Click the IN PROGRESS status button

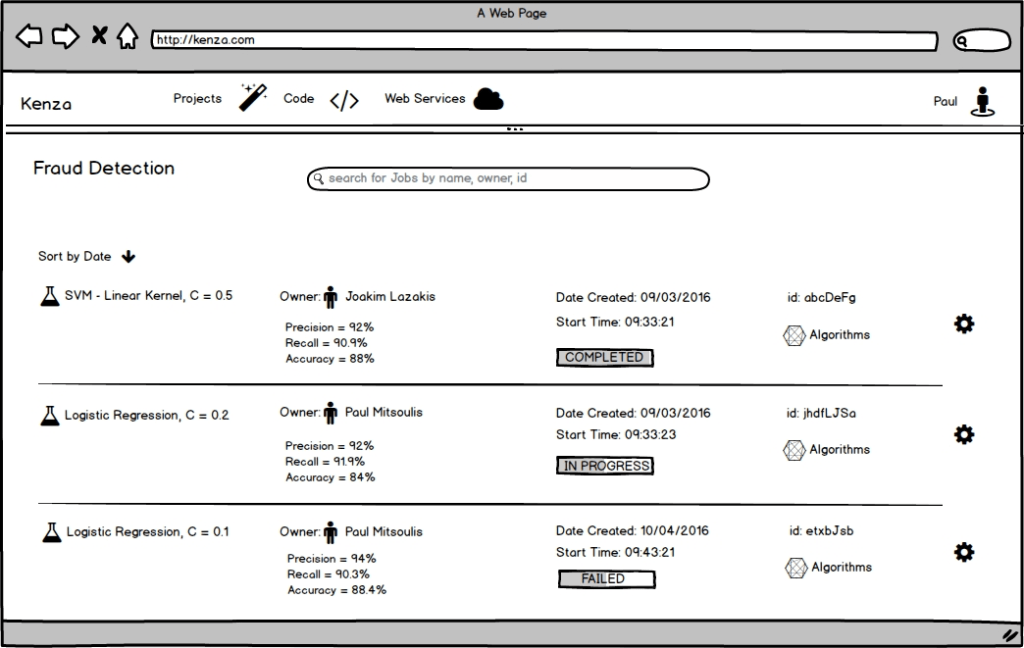pyautogui.click(x=605, y=466)
